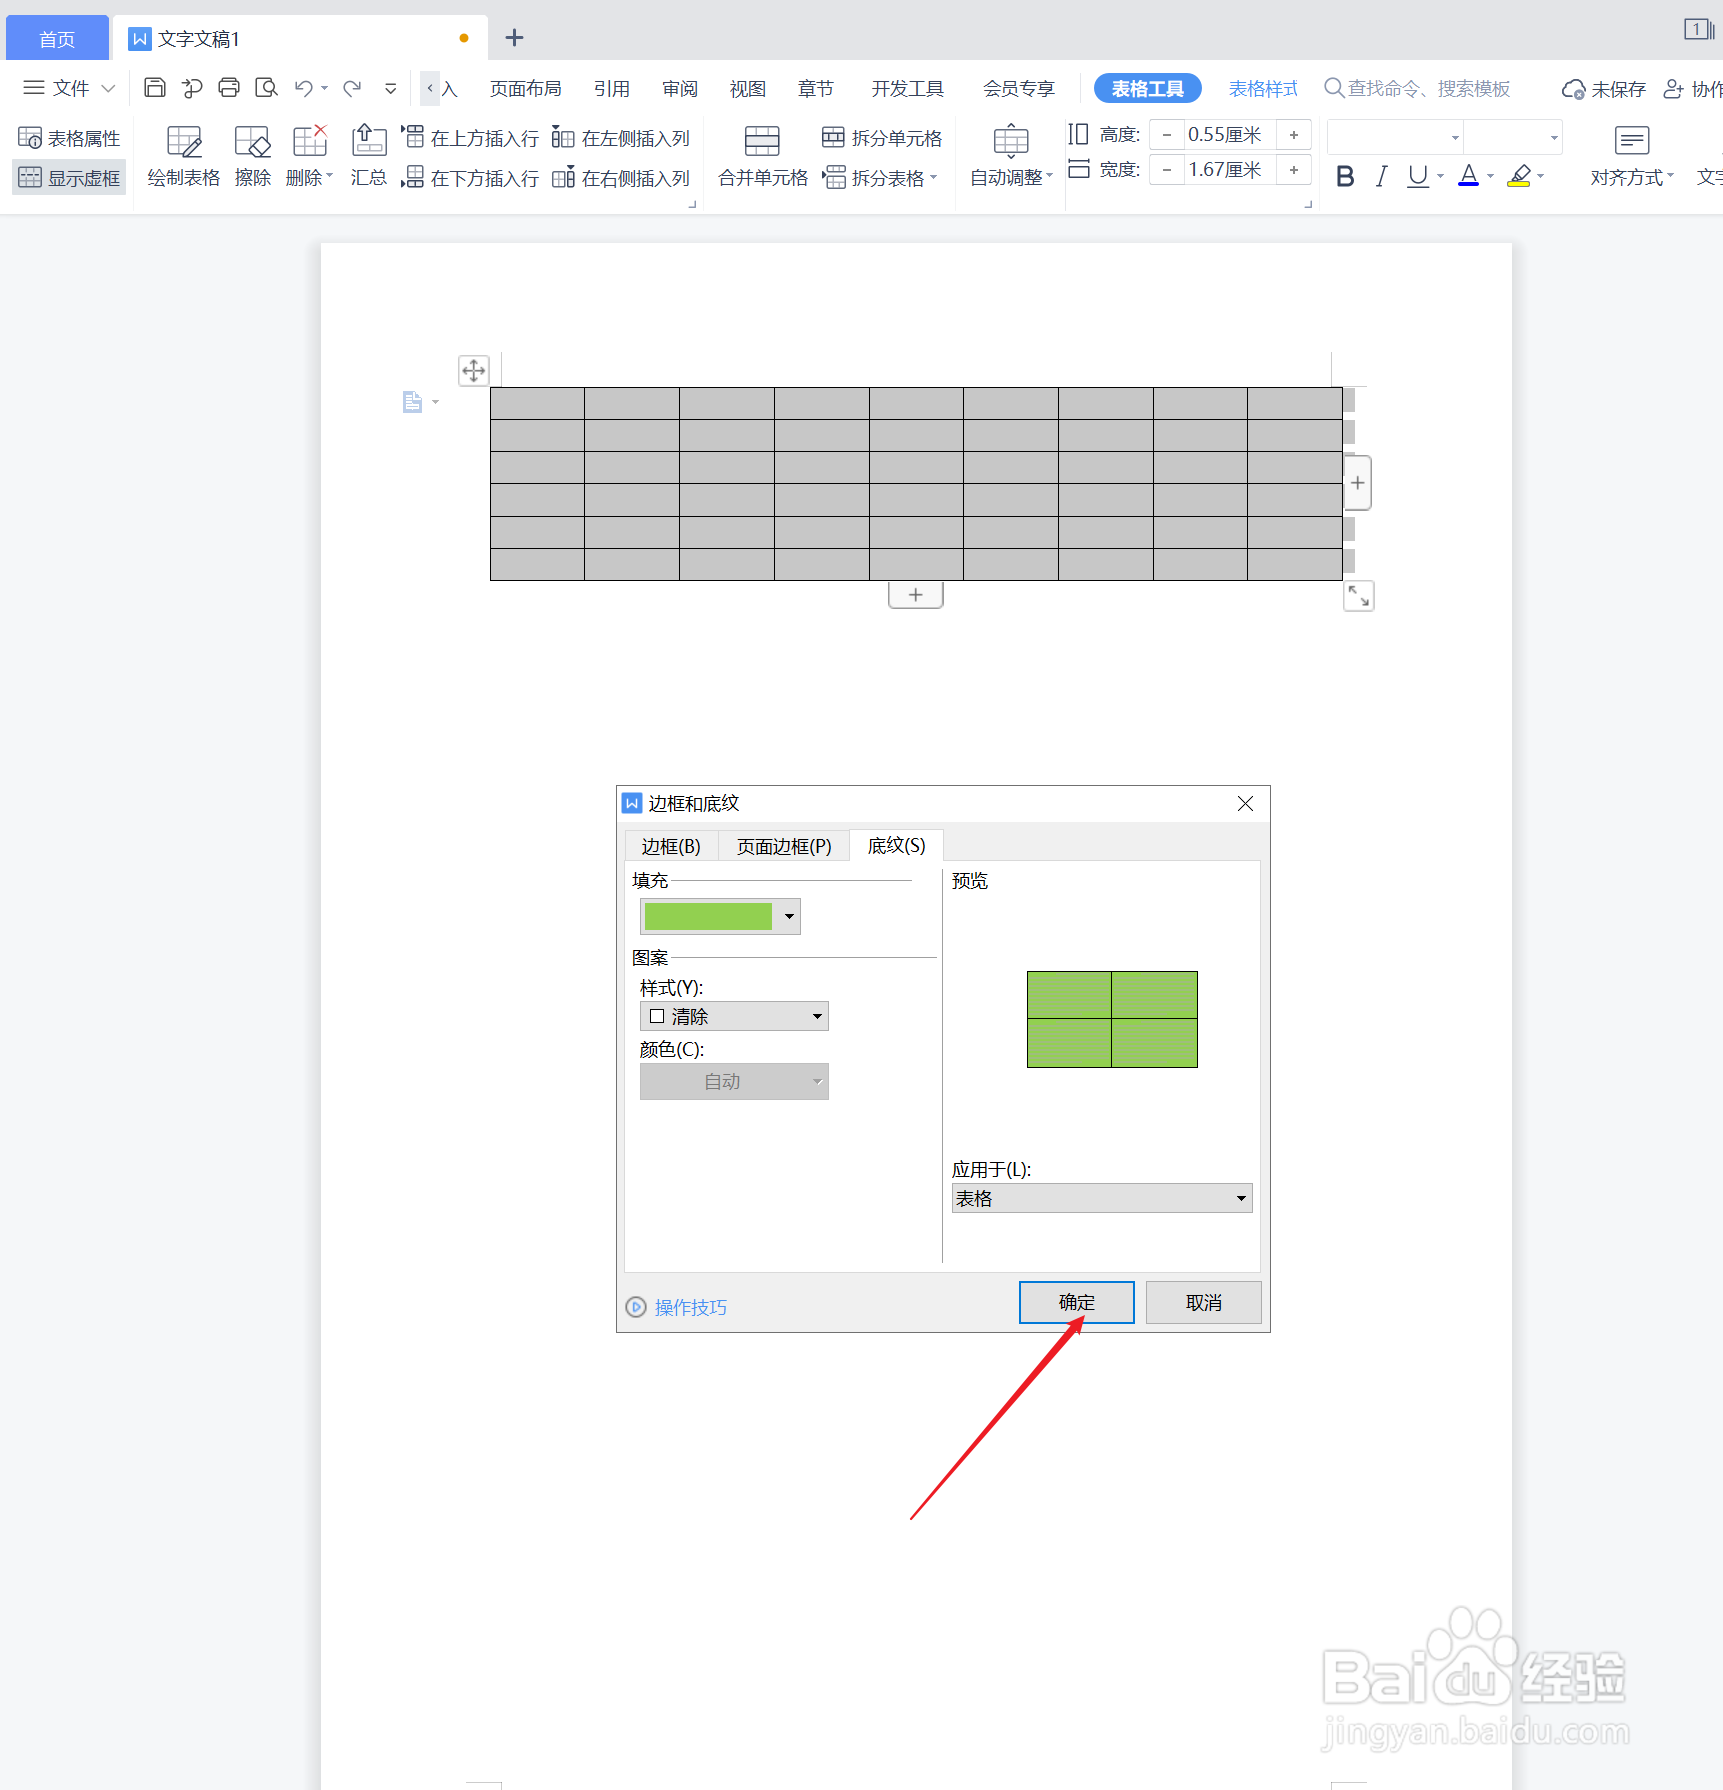Open the 填充 fill color dropdown
This screenshot has height=1790, width=1723.
pyautogui.click(x=788, y=916)
